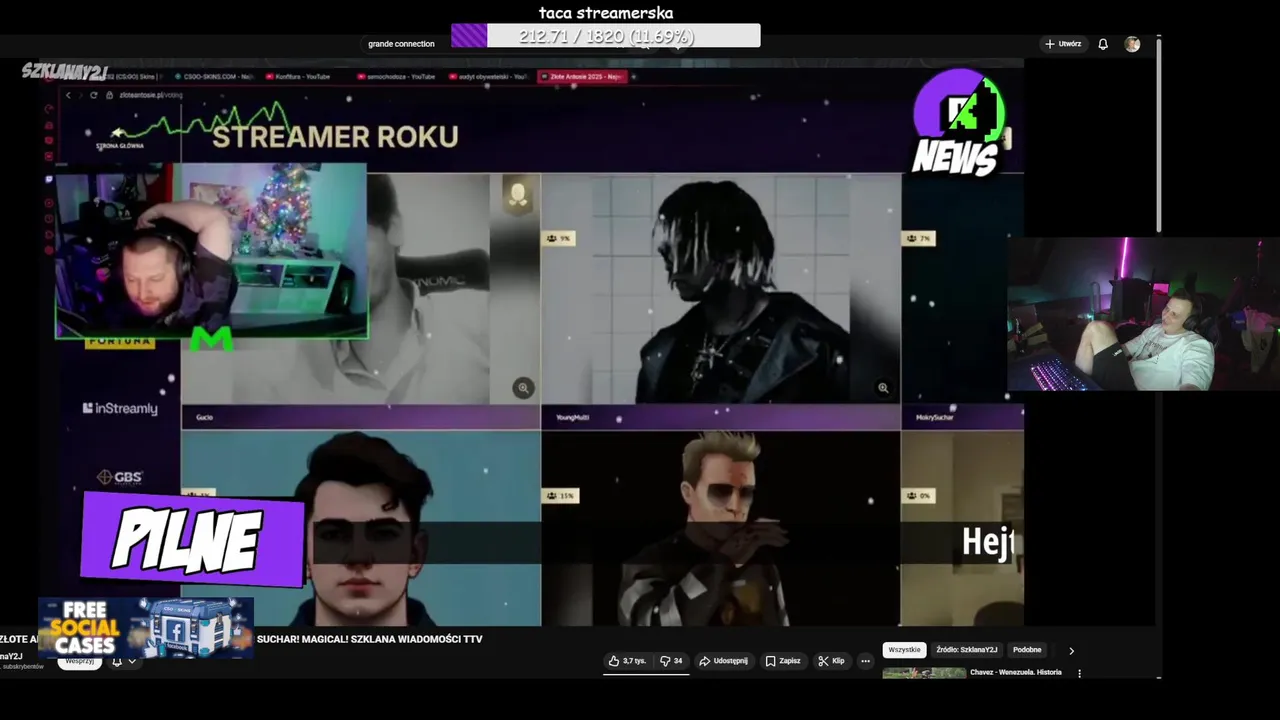This screenshot has width=1280, height=720.
Task: Open the 'Chavez - Wenezuela. Historia' video title
Action: coord(1015,672)
